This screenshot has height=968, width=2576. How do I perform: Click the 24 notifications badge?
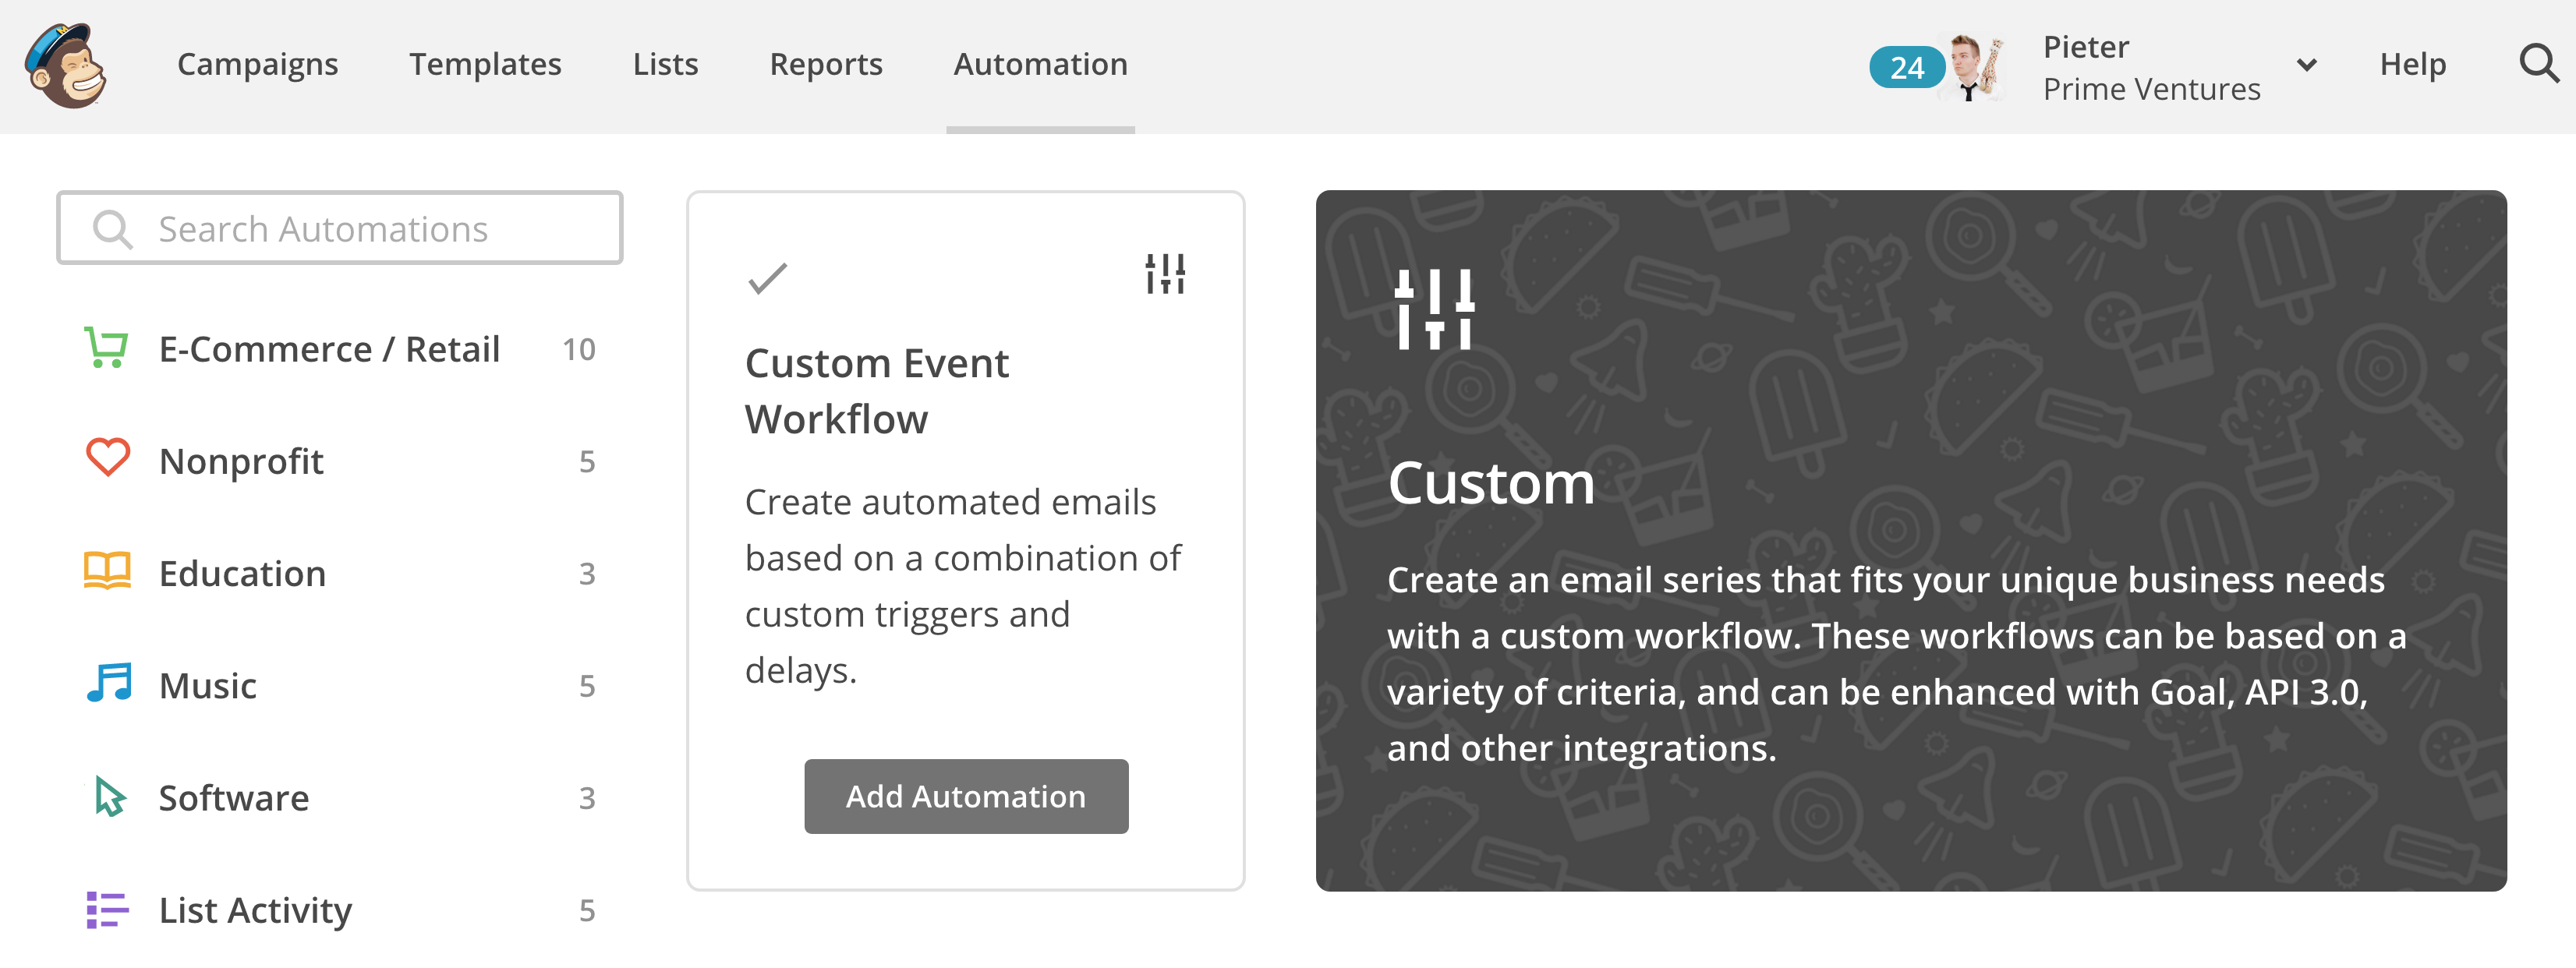pyautogui.click(x=1906, y=67)
